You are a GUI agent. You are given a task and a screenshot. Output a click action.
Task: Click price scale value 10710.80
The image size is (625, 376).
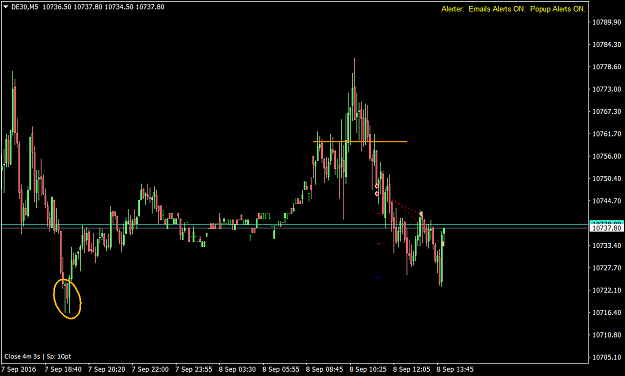pos(607,335)
